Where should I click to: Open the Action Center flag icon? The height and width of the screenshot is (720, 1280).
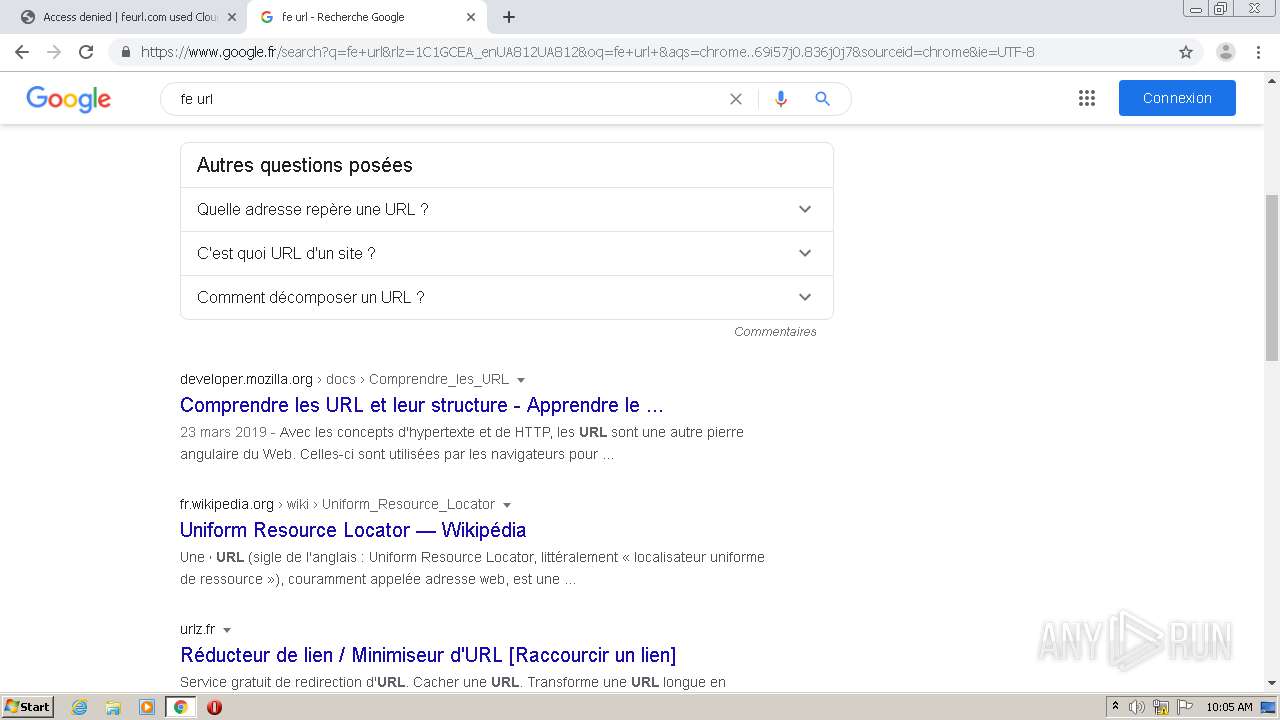pyautogui.click(x=1184, y=707)
